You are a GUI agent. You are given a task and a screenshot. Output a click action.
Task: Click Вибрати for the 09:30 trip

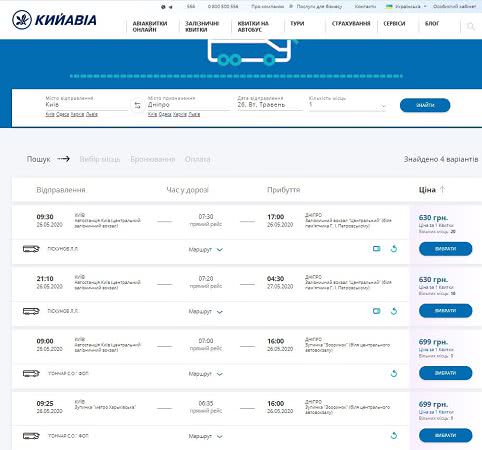(445, 249)
